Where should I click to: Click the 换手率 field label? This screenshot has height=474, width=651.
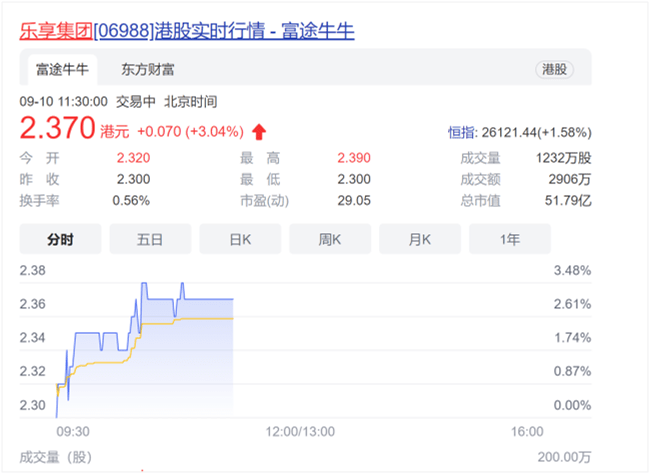(x=39, y=201)
